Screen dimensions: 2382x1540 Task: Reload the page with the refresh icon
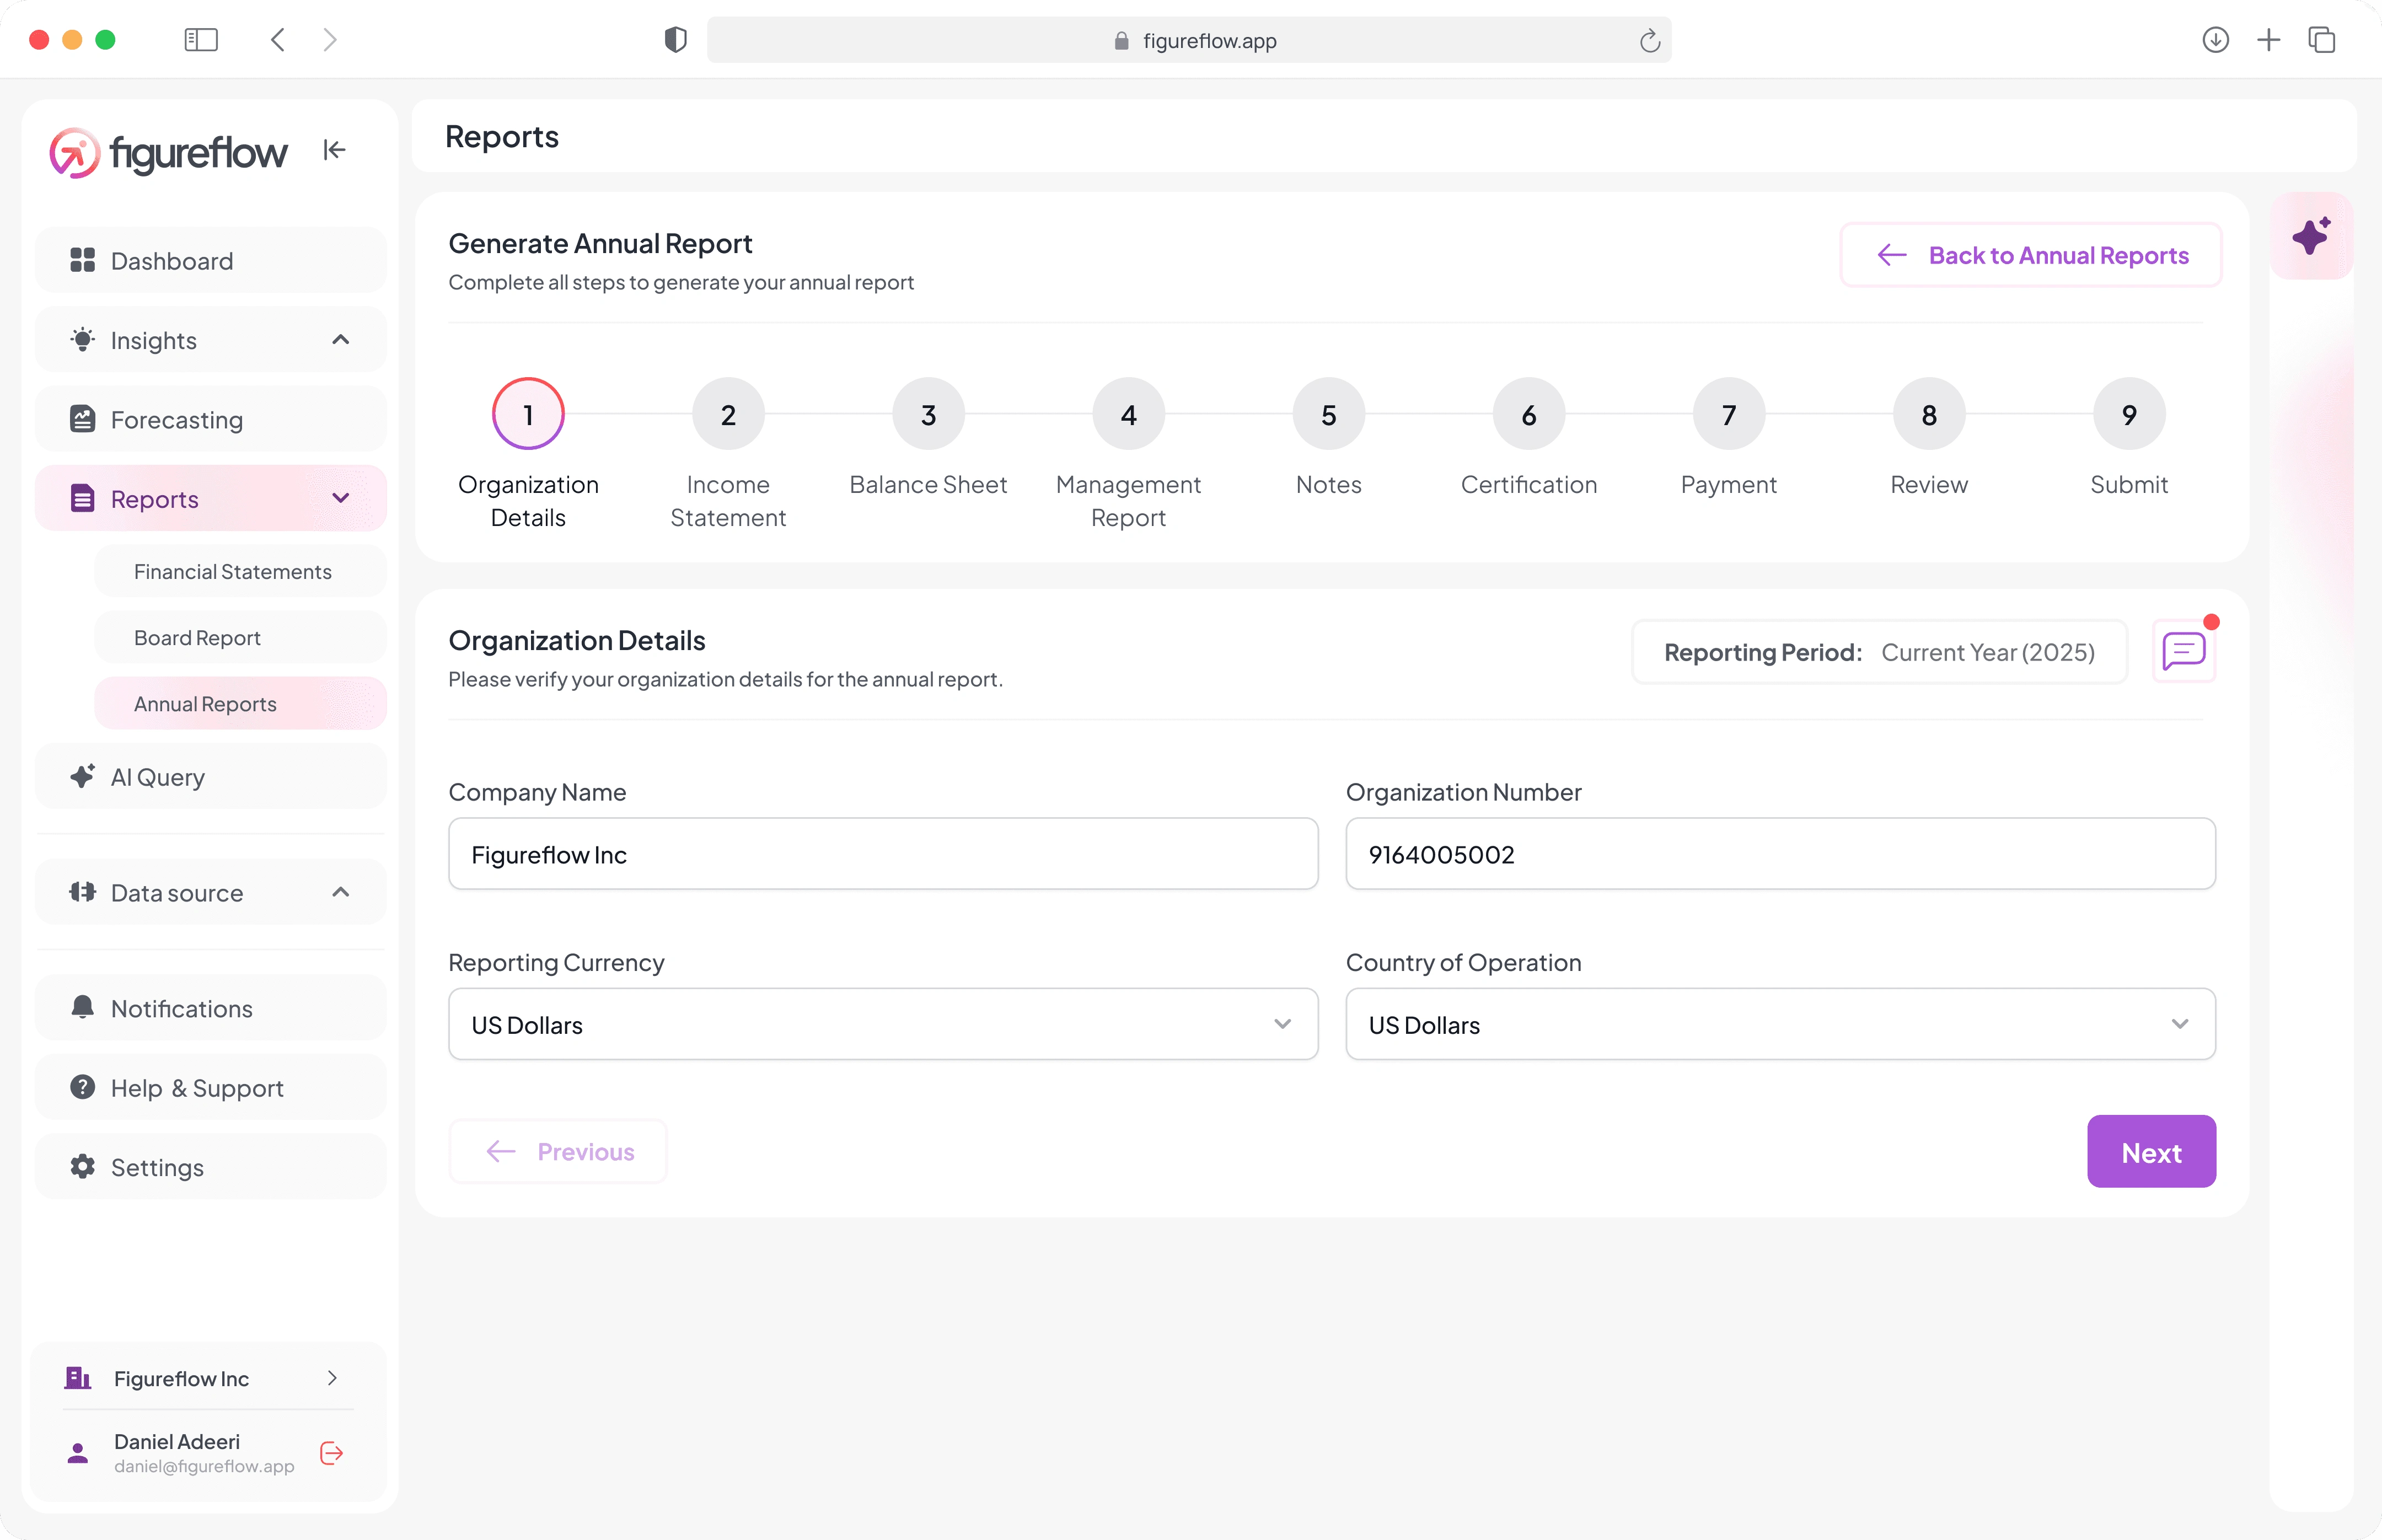[x=1650, y=41]
